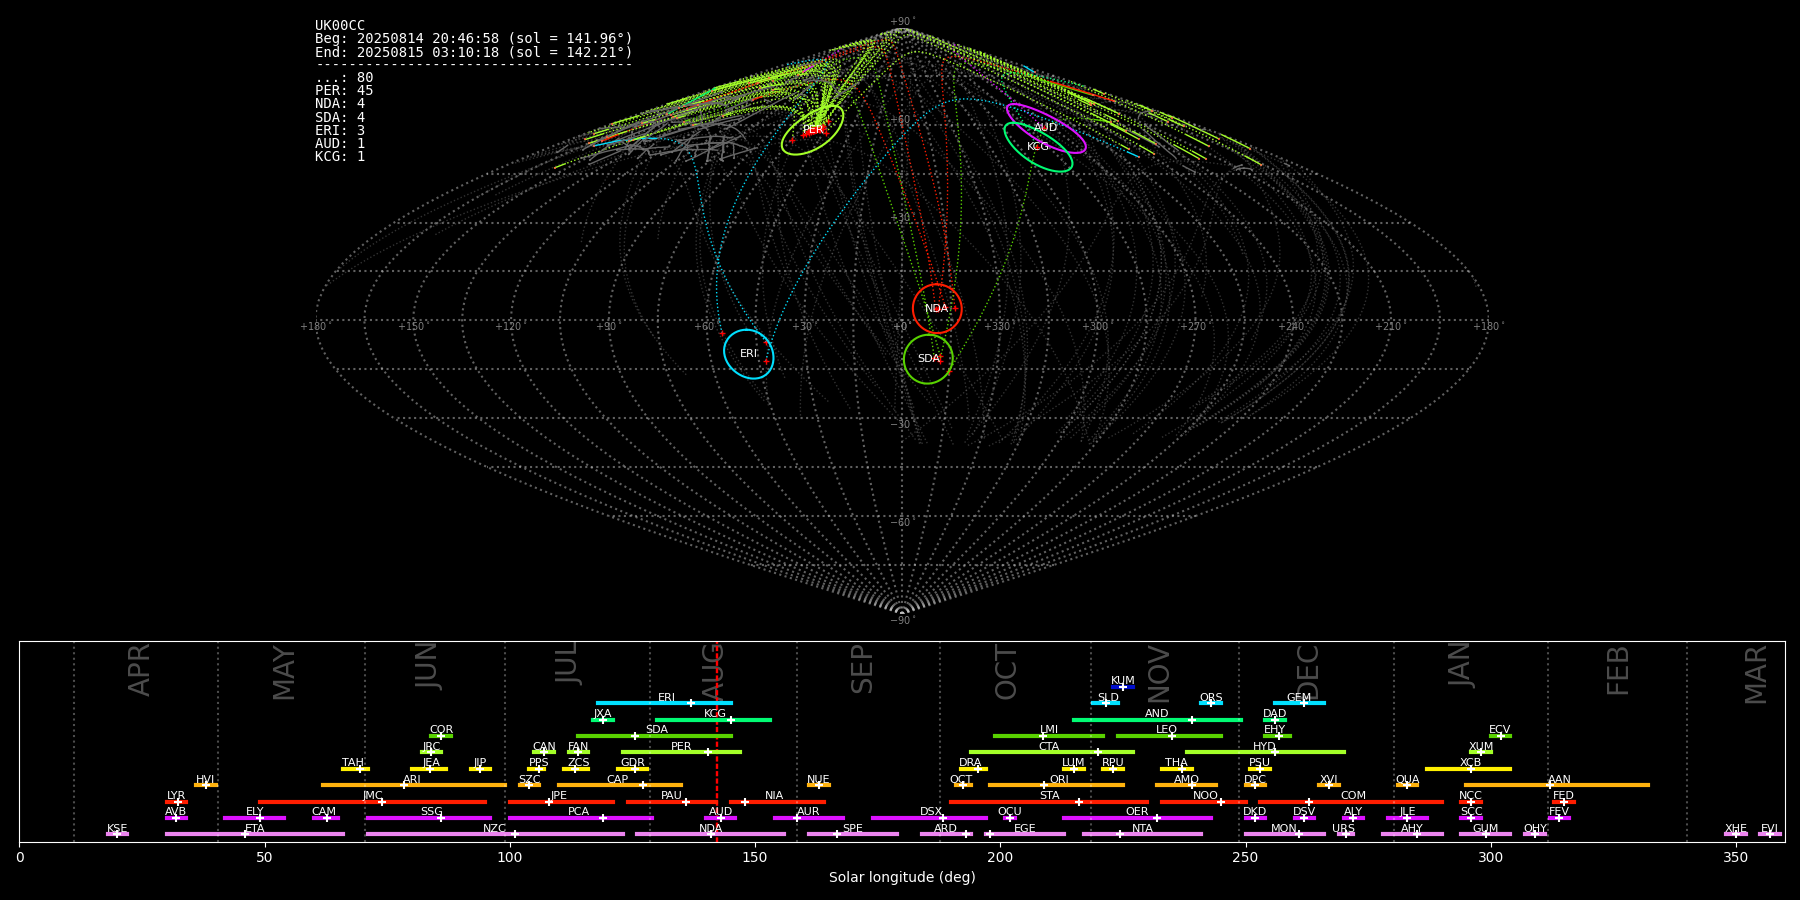Select the green KCG timeline bar

713,719
